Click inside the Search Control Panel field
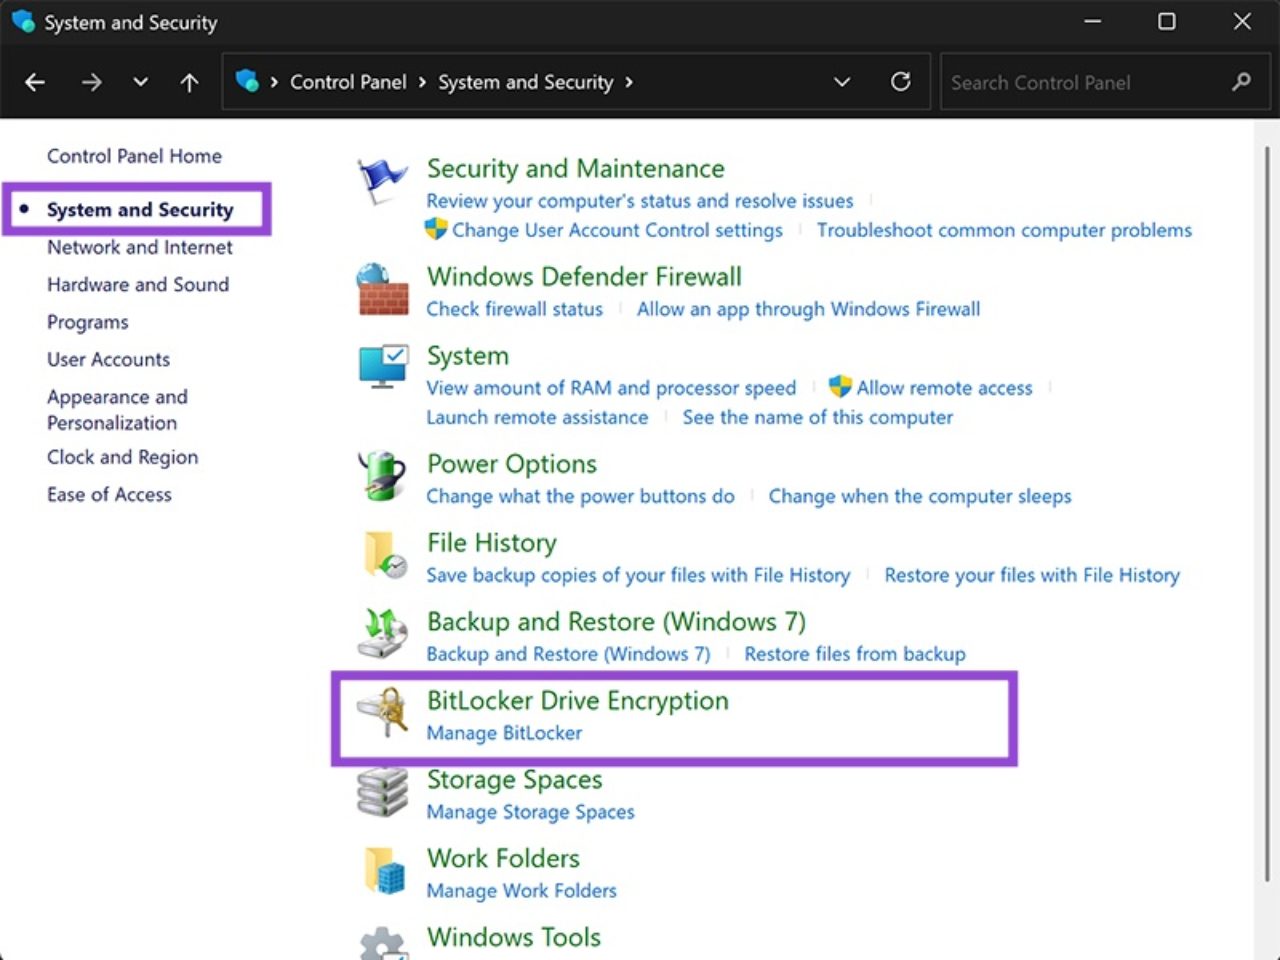Image resolution: width=1280 pixels, height=960 pixels. [x=1080, y=82]
